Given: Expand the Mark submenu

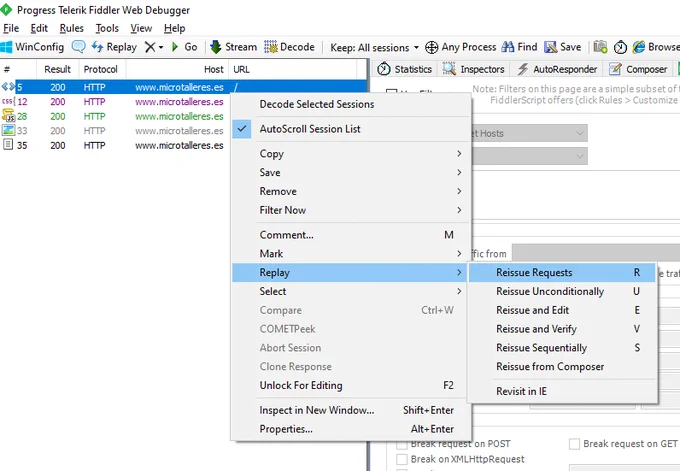Looking at the screenshot, I should [x=350, y=254].
